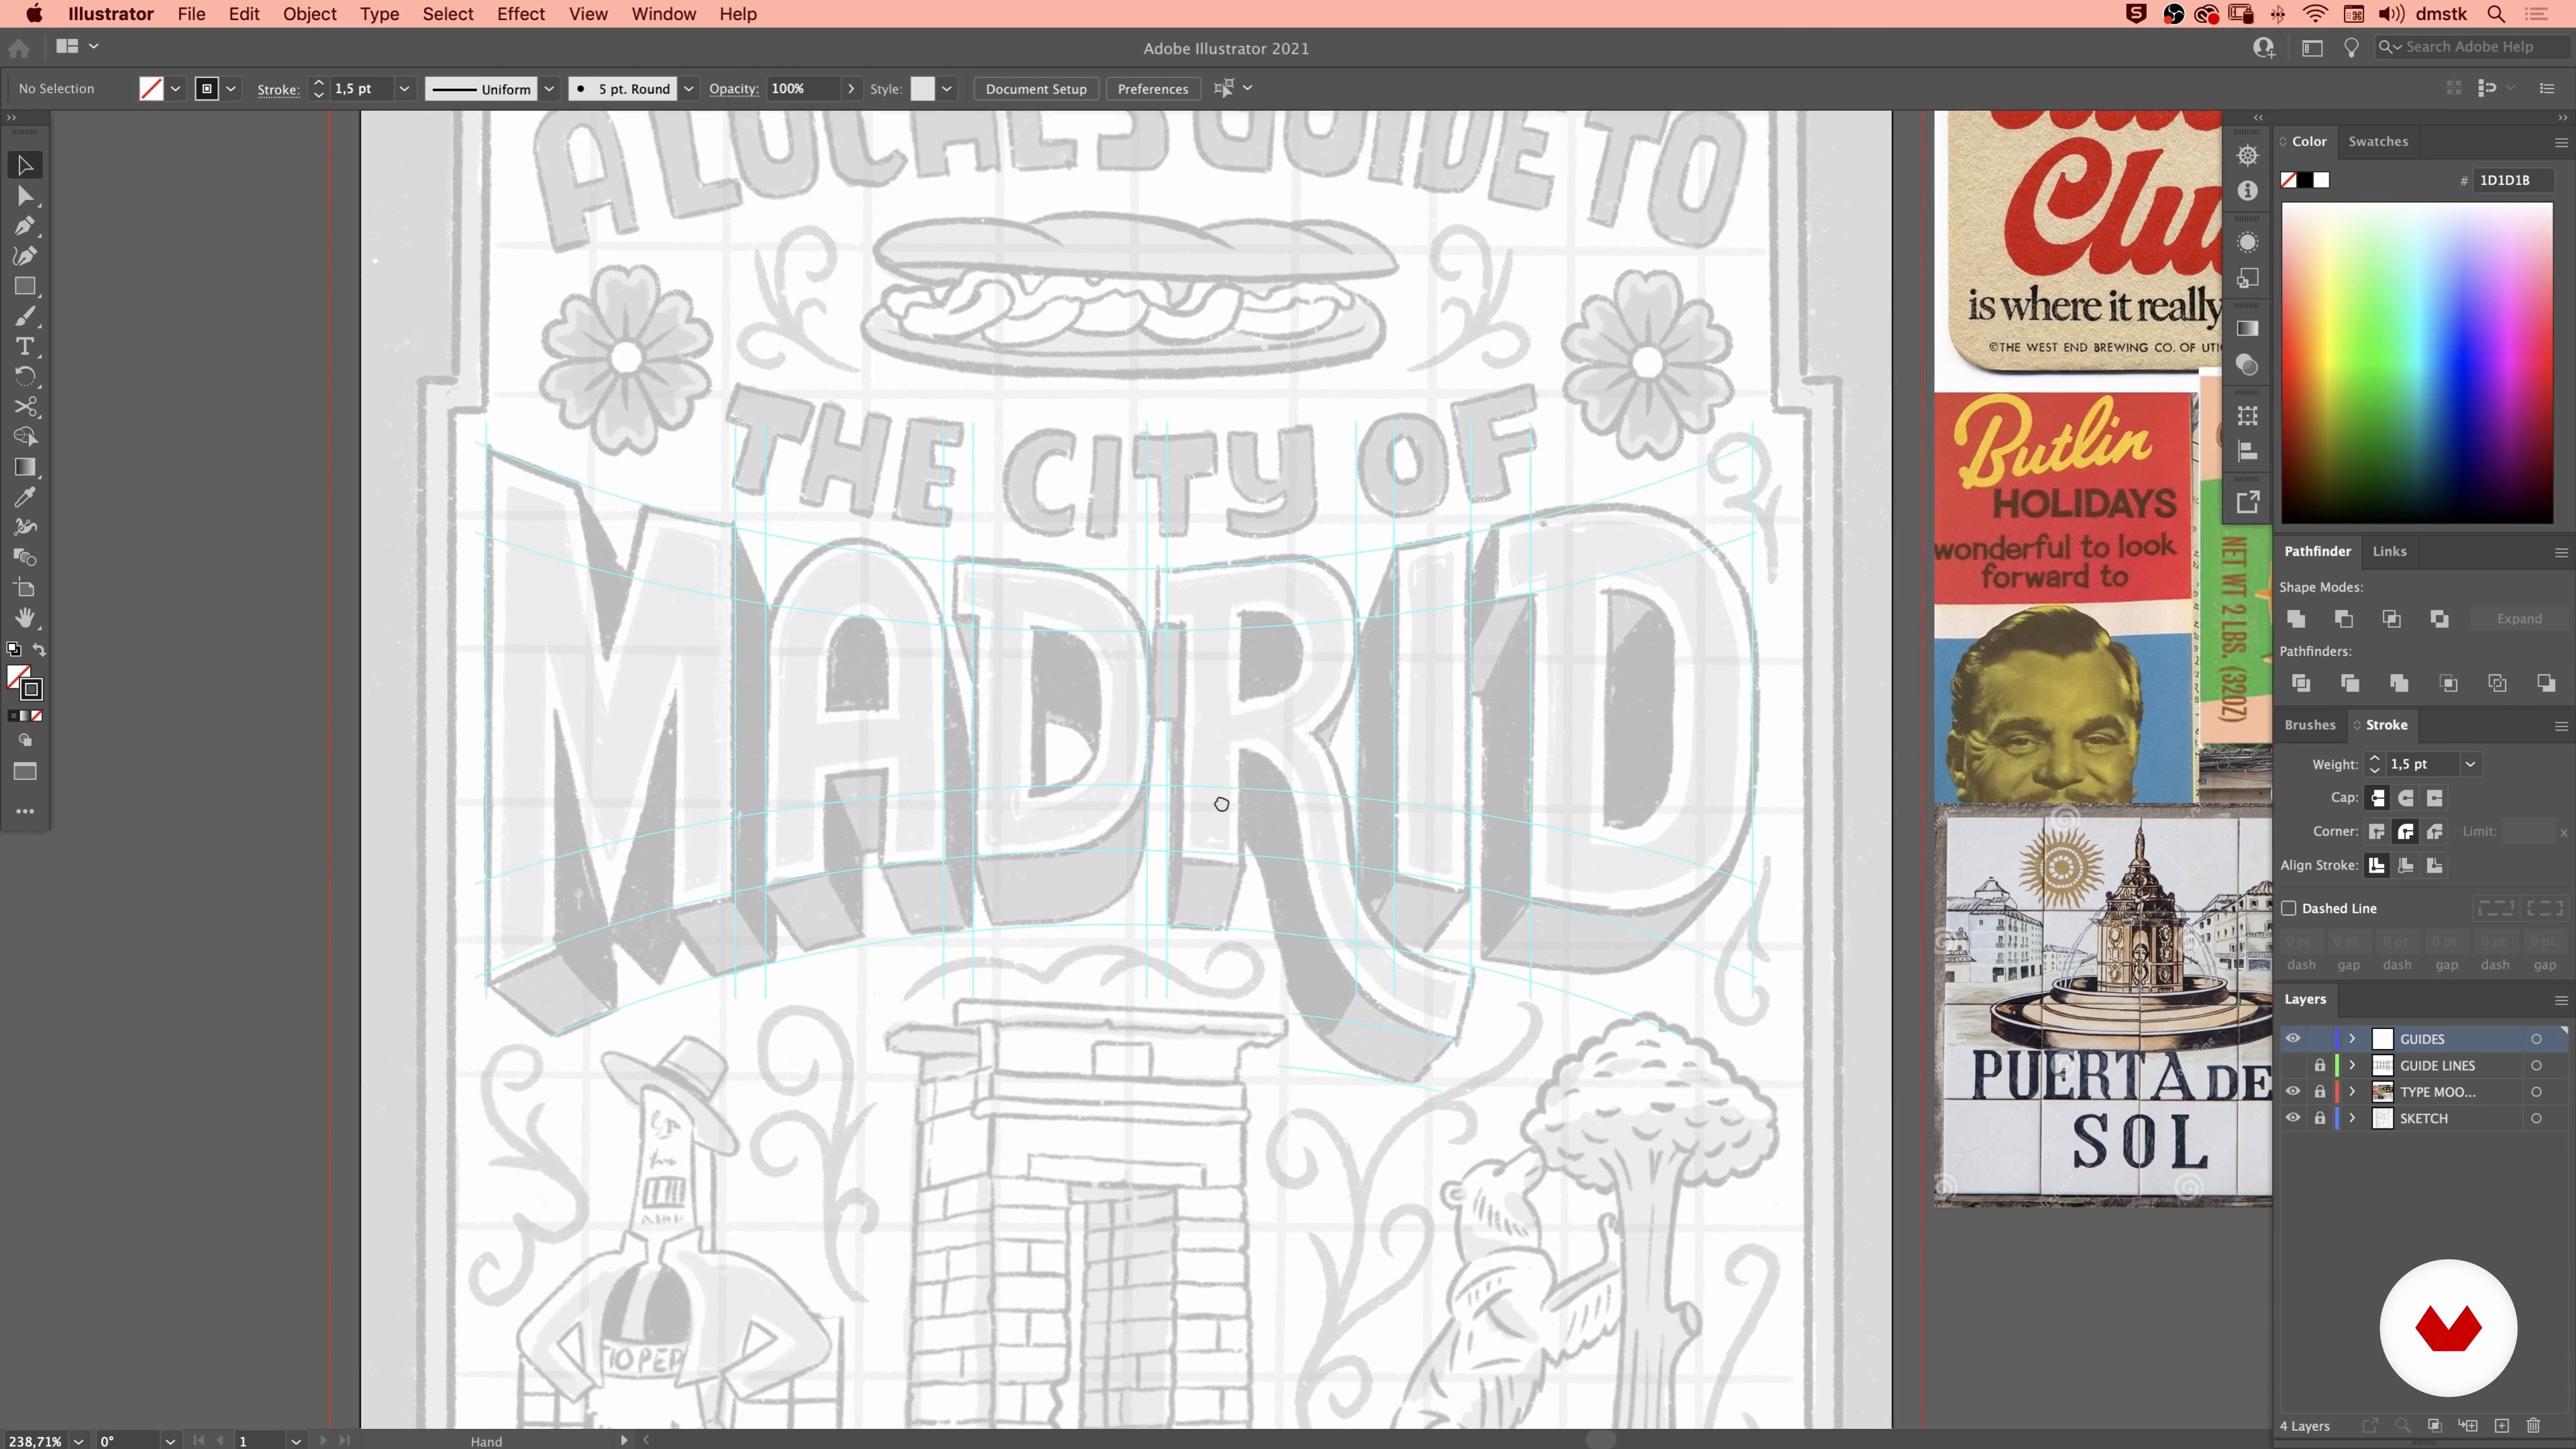The width and height of the screenshot is (2576, 1449).
Task: Click the white swatch in Color panel
Action: point(2322,180)
